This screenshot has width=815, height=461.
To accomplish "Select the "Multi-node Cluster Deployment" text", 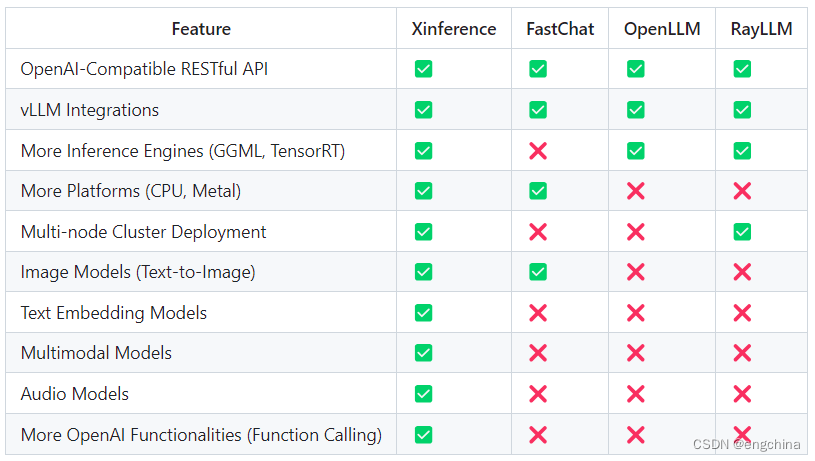I will pos(143,232).
